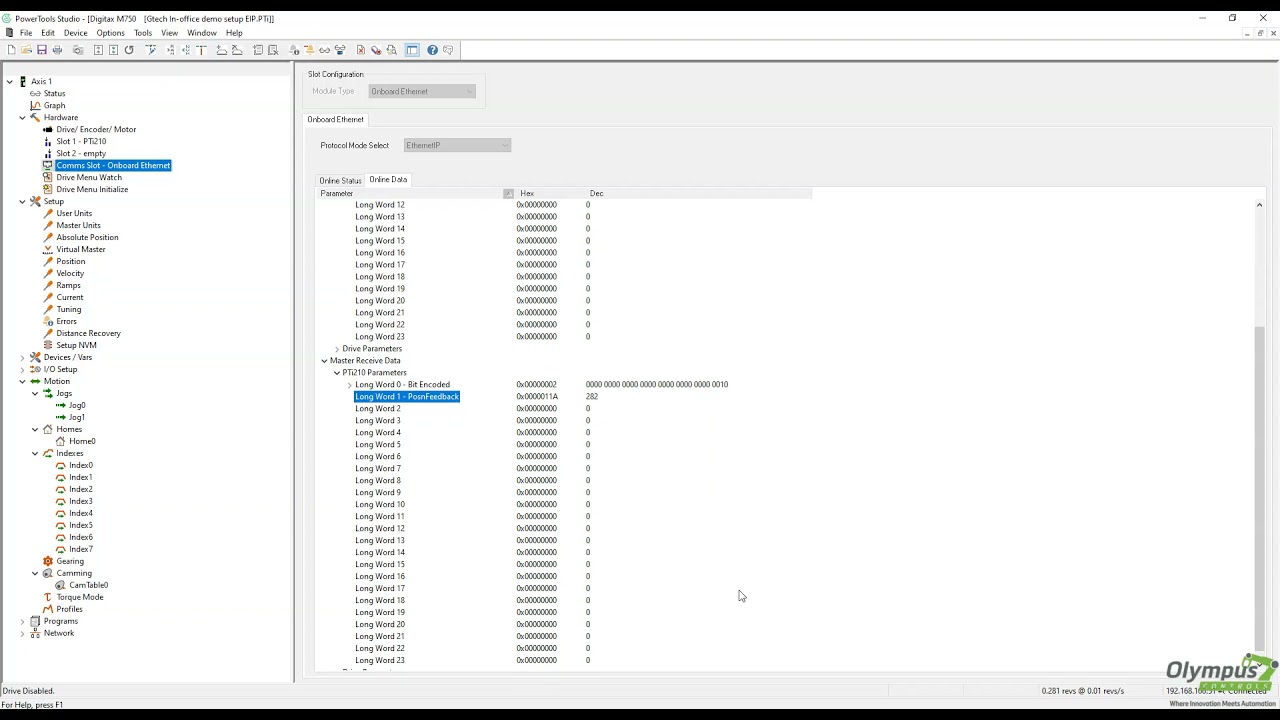Expand the Devices / Vars node
Image resolution: width=1280 pixels, height=720 pixels.
[22, 358]
